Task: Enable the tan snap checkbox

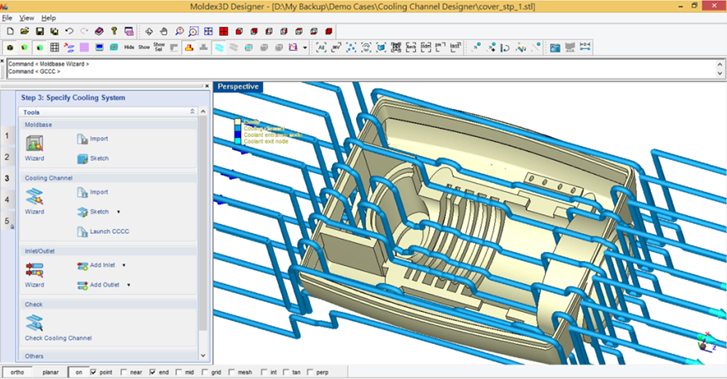Action: point(286,372)
